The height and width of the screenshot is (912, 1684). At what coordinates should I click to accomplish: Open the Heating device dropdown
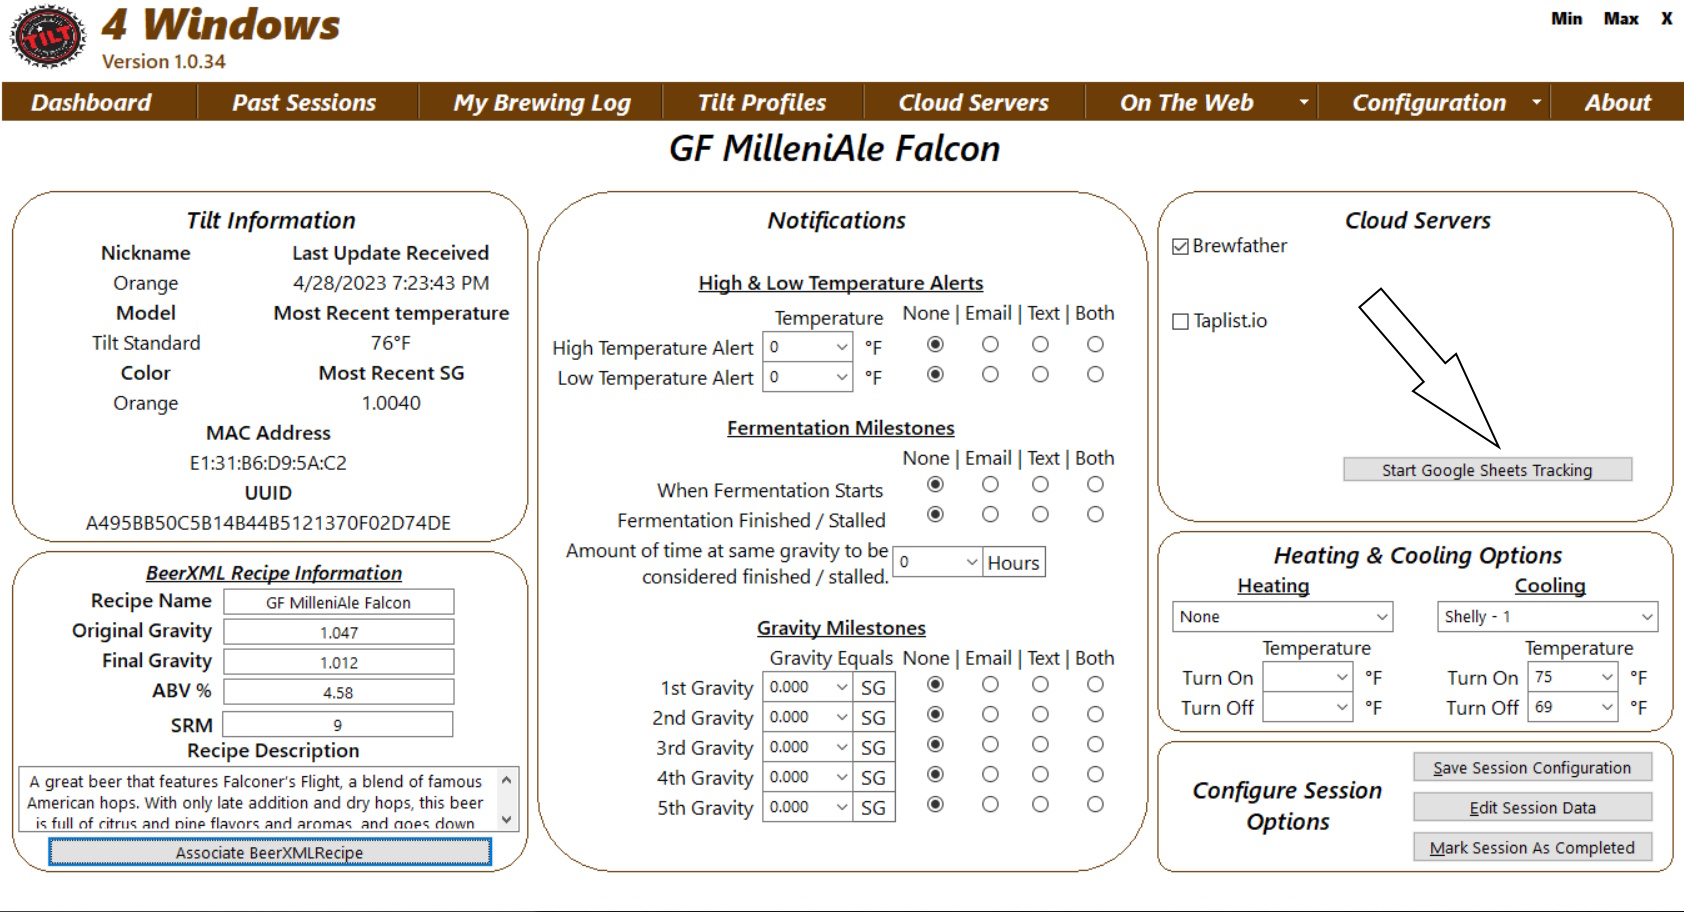click(1282, 617)
